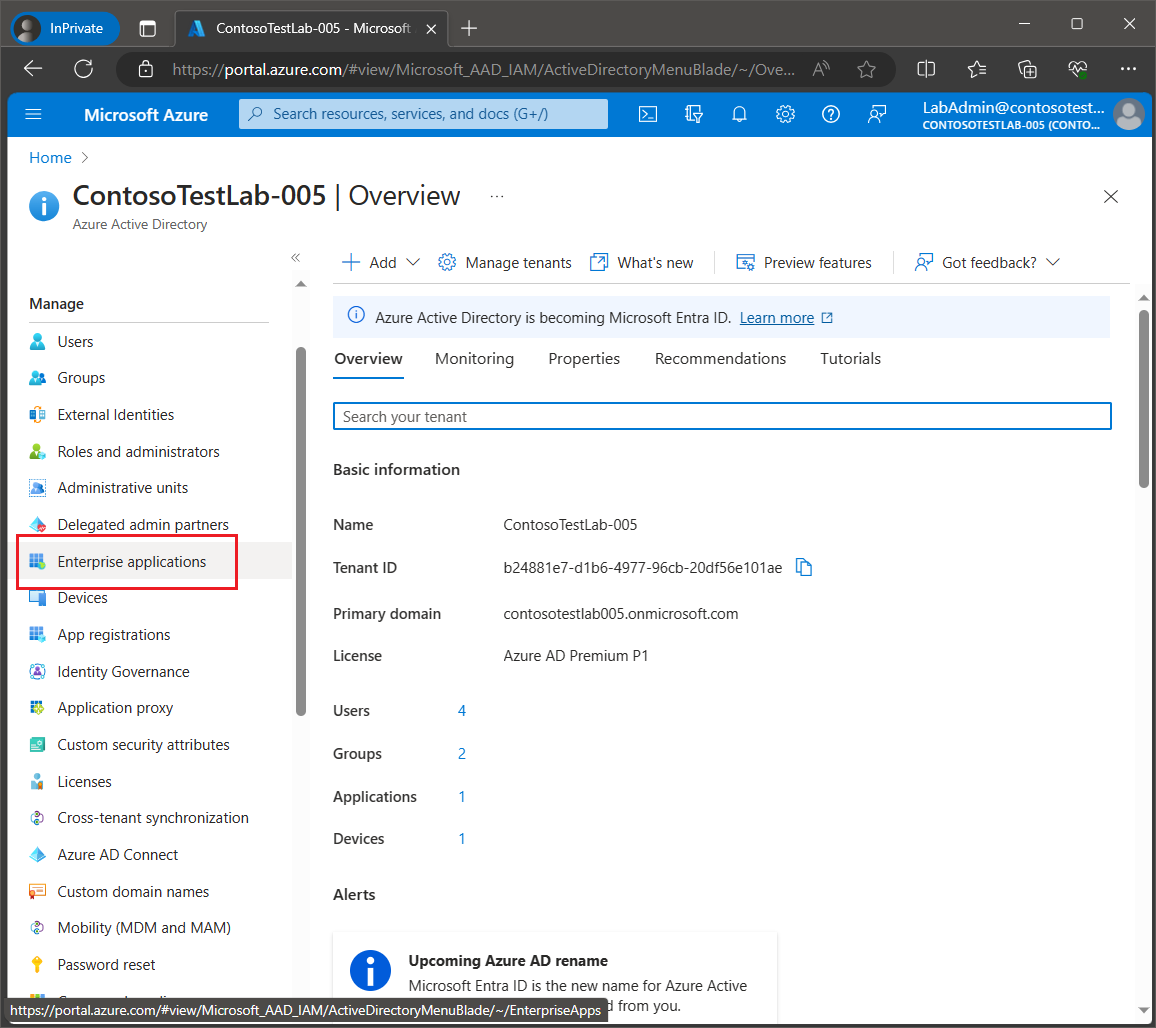Click the Groups count 2
The height and width of the screenshot is (1028, 1156).
(462, 754)
